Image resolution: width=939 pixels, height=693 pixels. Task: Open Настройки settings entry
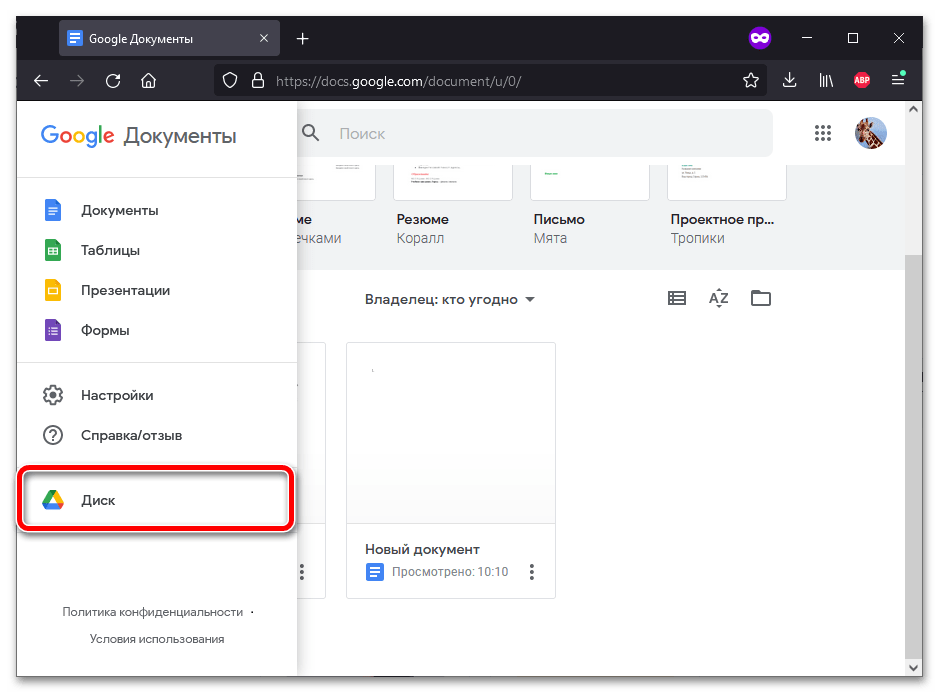coord(117,395)
